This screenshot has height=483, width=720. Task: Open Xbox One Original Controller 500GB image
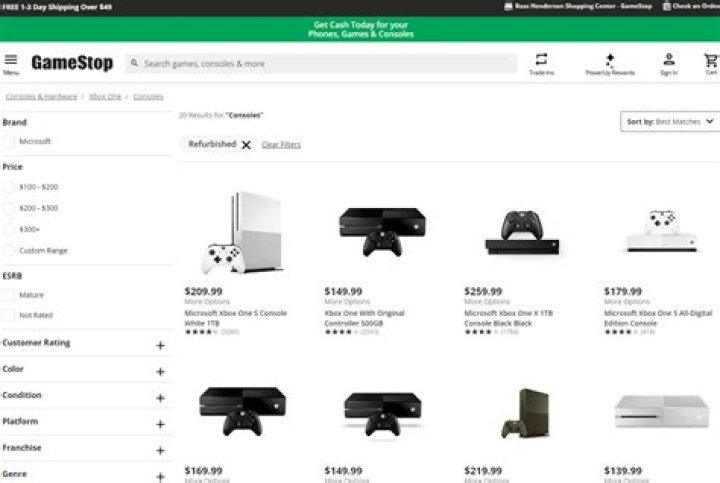pyautogui.click(x=382, y=232)
